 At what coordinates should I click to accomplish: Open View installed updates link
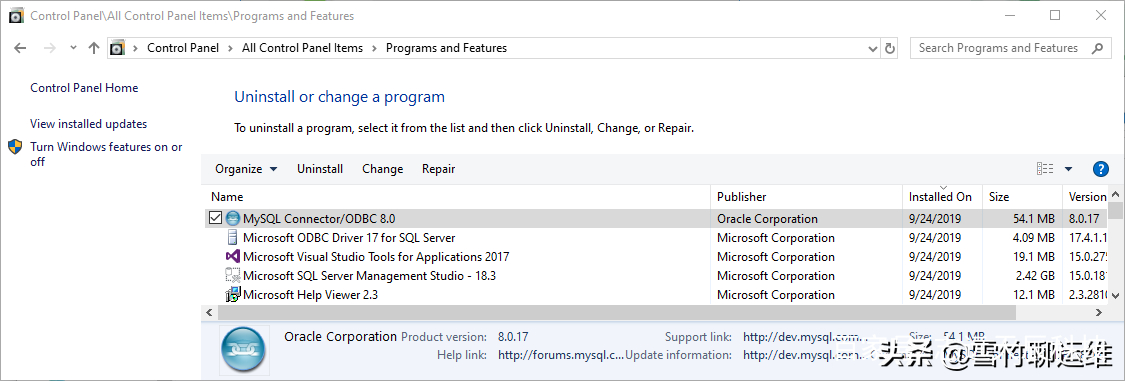[88, 124]
